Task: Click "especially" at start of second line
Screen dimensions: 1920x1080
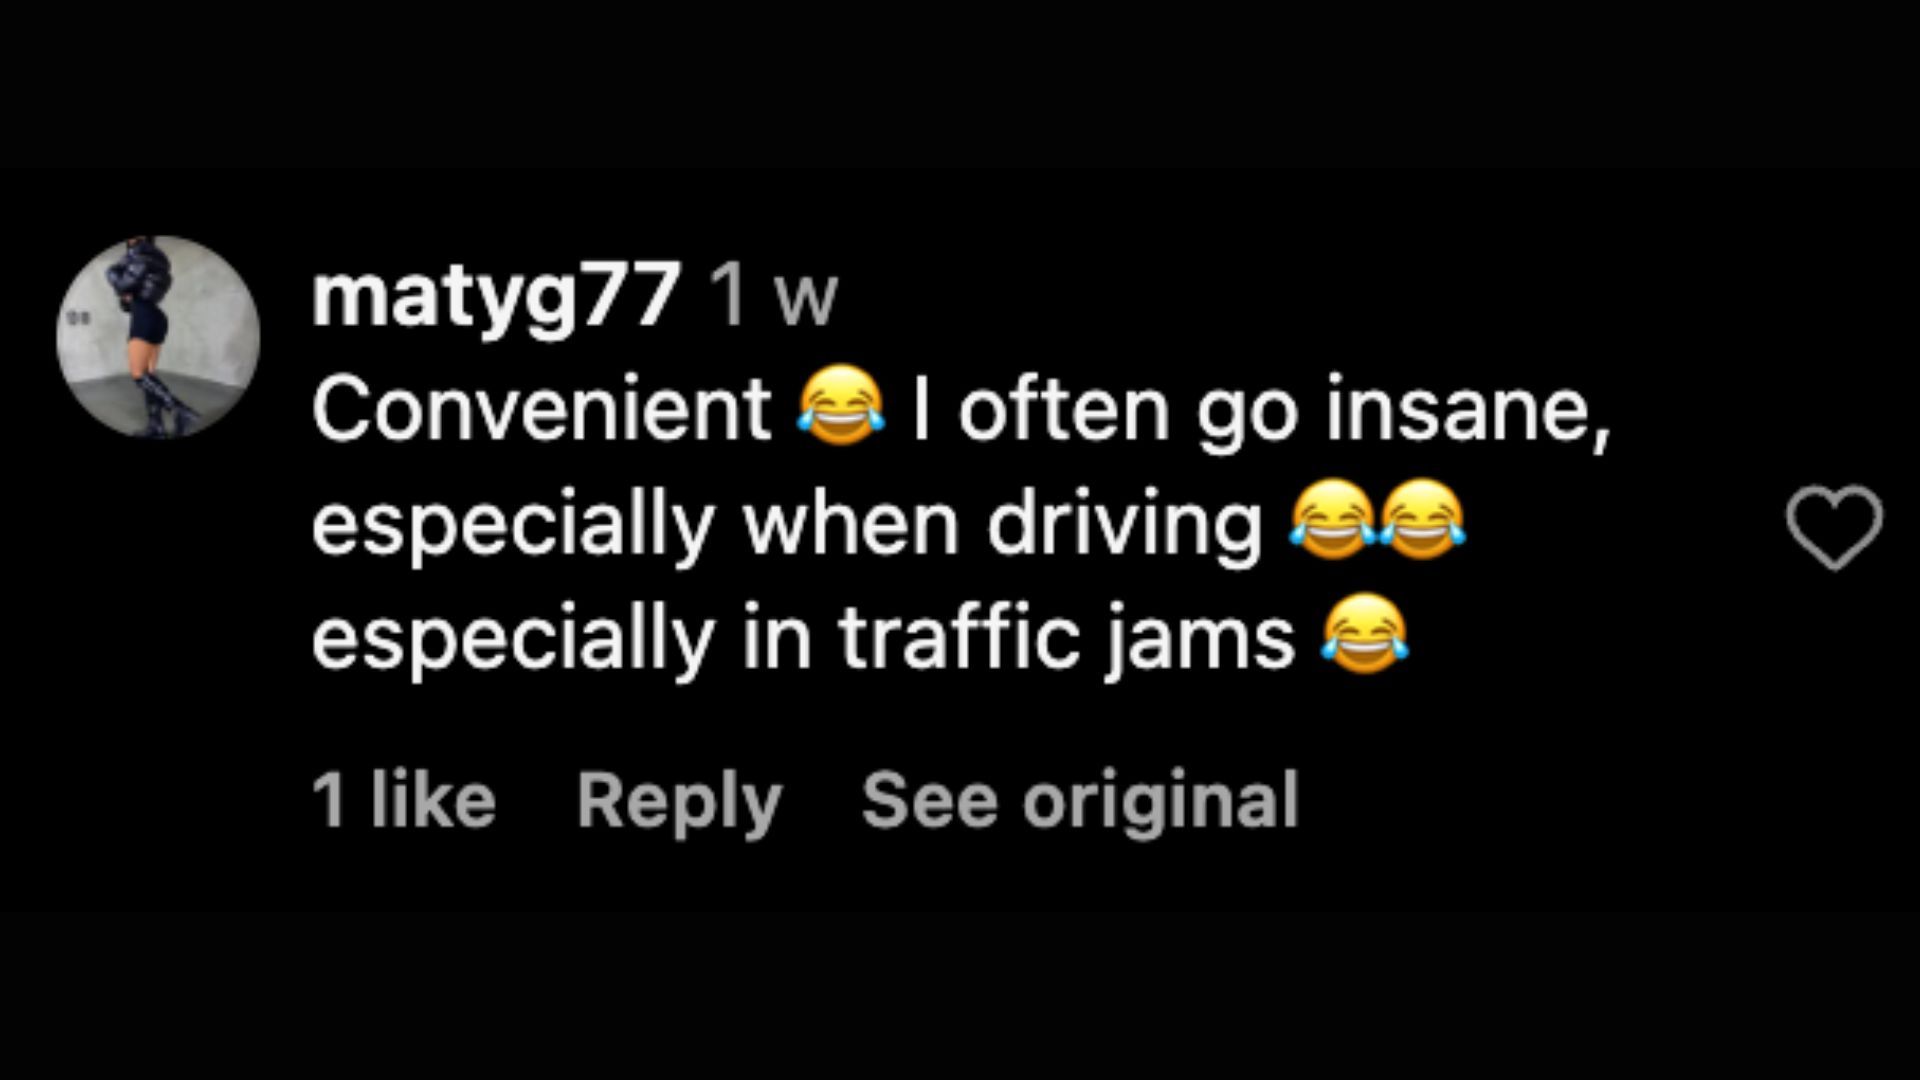Action: click(514, 527)
